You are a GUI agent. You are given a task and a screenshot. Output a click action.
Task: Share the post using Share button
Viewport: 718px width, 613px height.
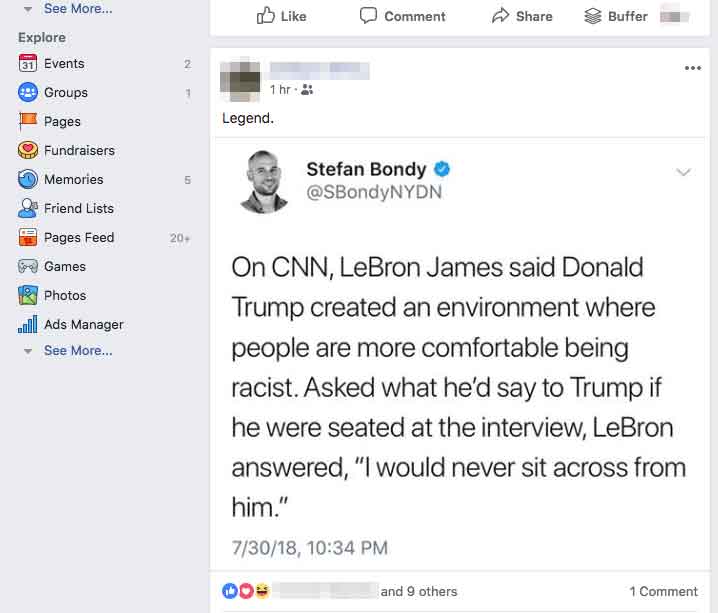(522, 16)
